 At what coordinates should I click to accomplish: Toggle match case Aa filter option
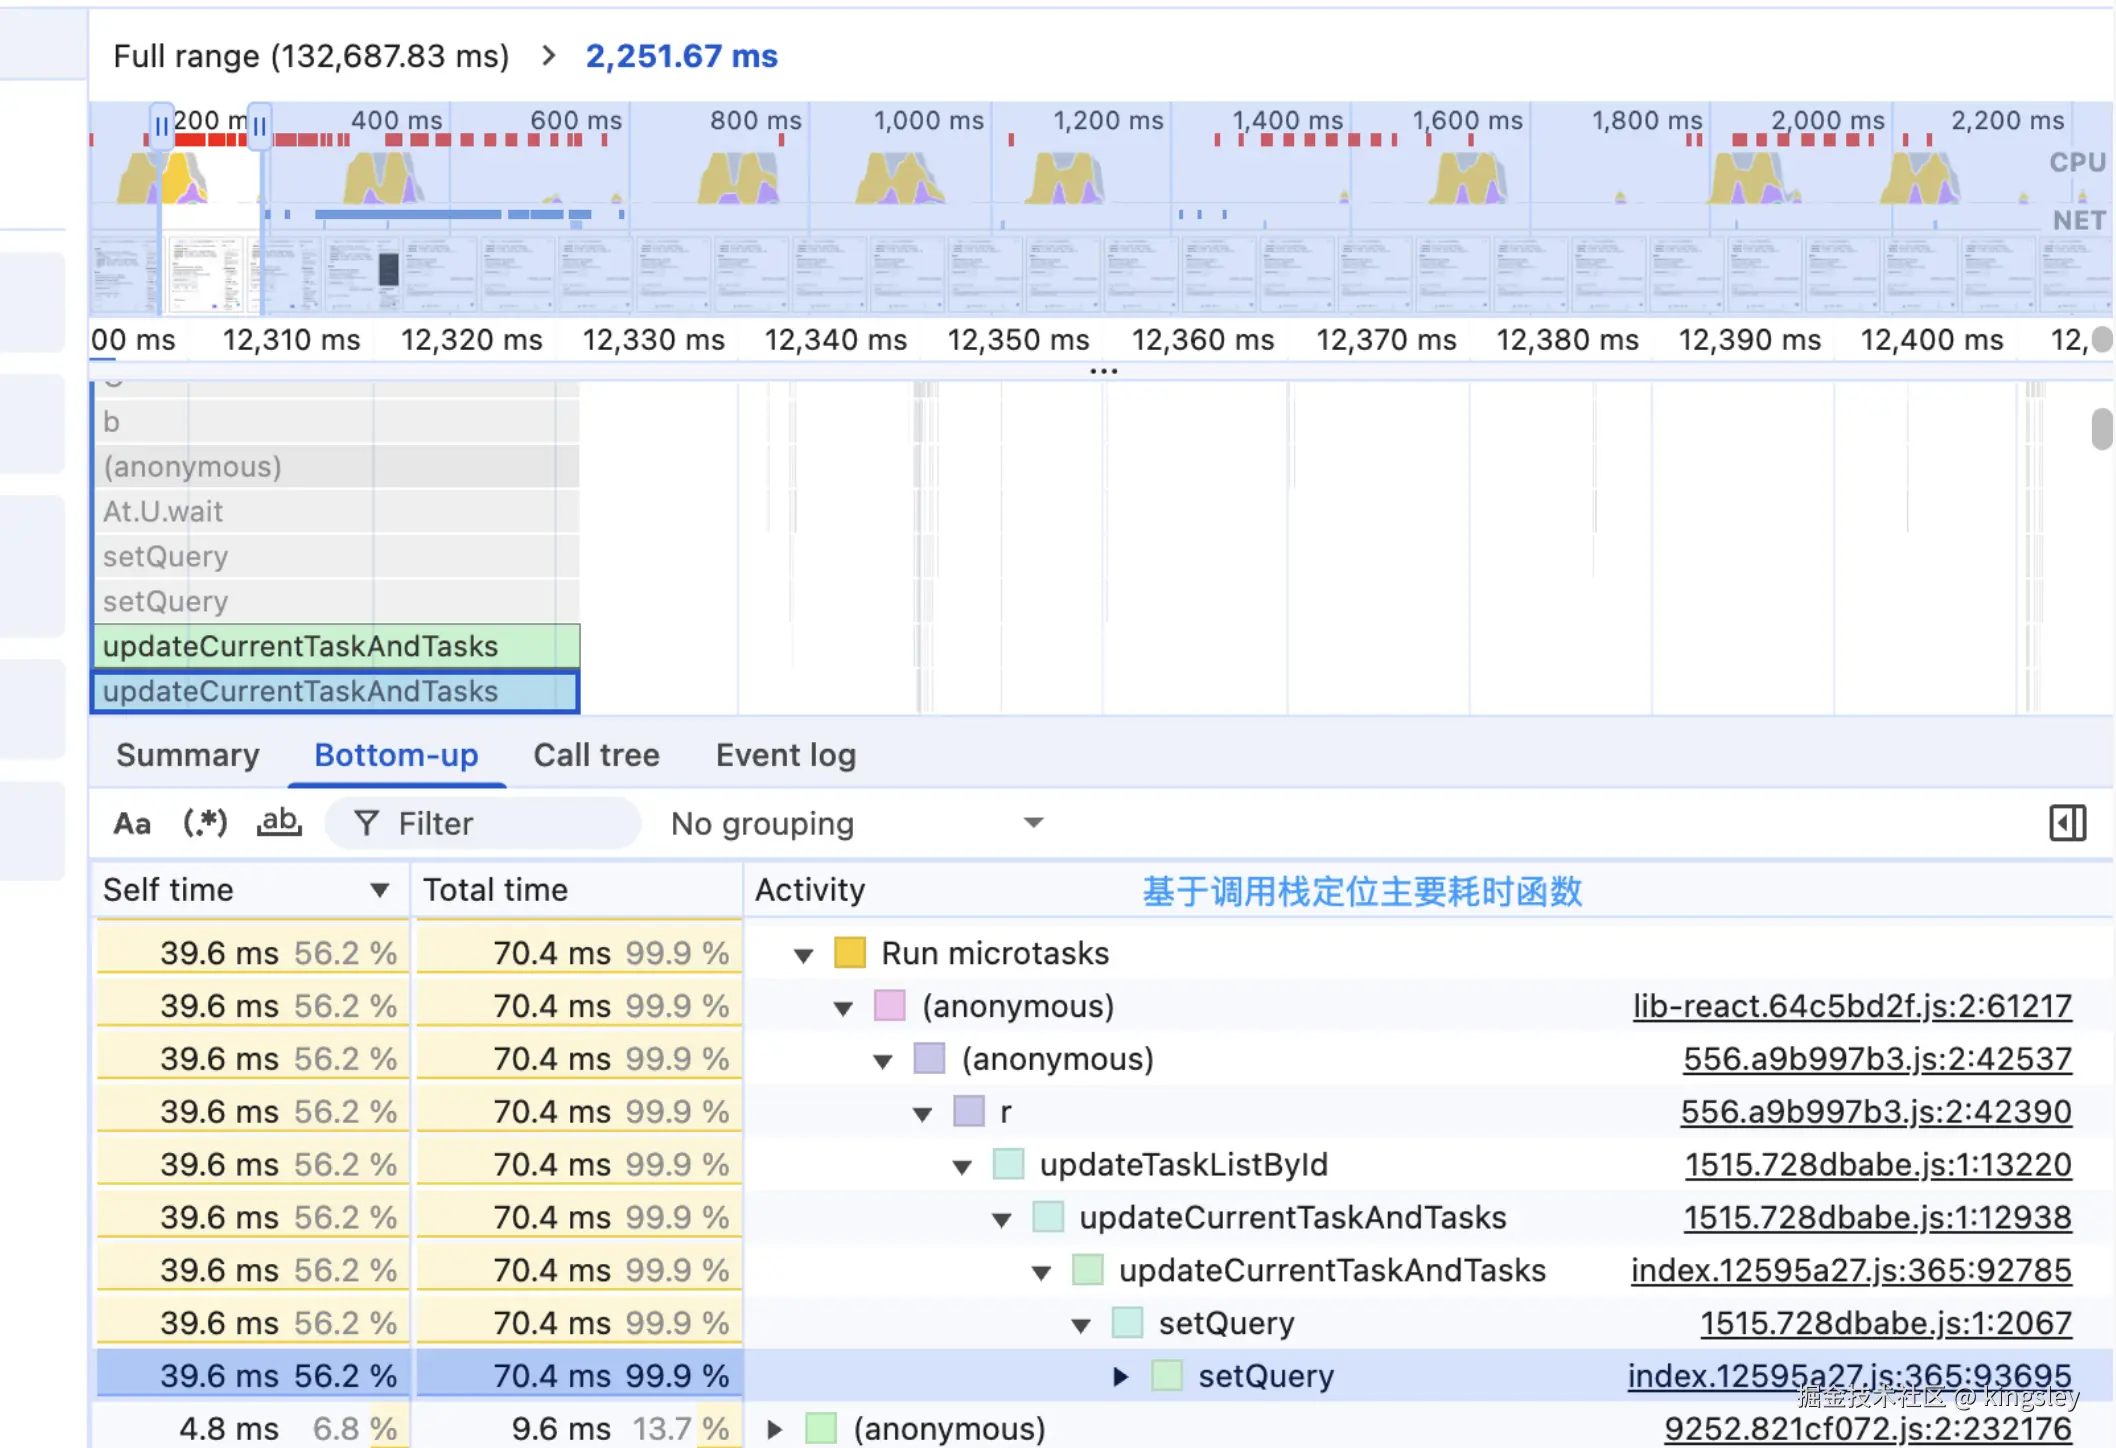132,823
